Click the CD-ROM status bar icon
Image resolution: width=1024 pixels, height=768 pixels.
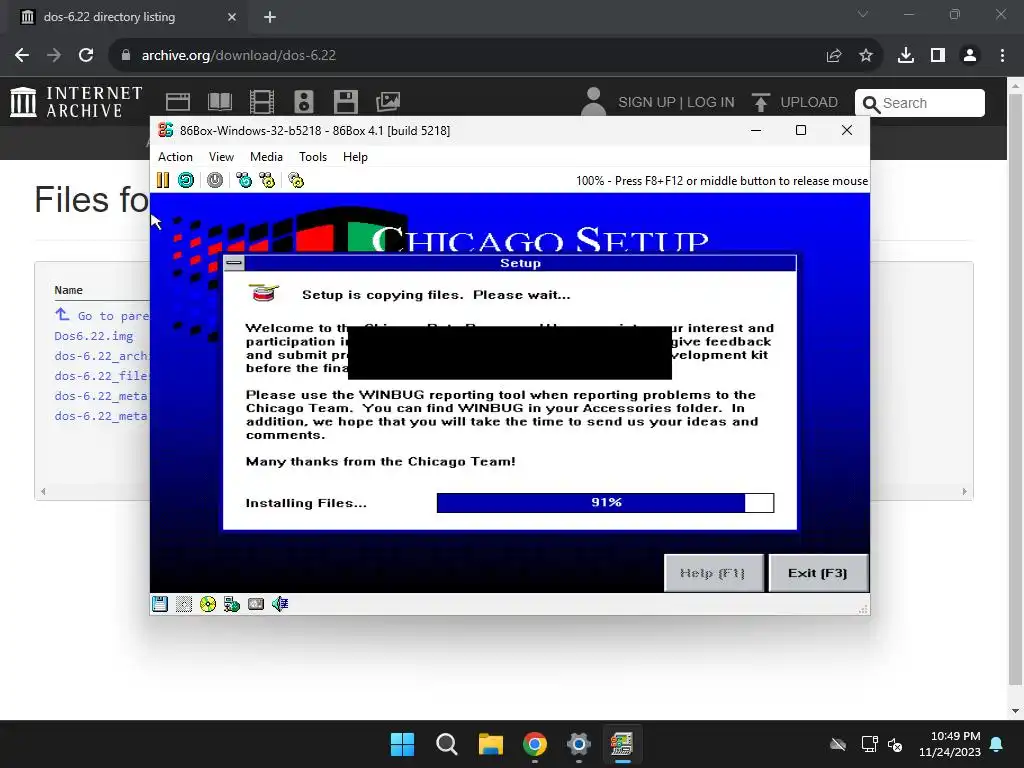208,604
